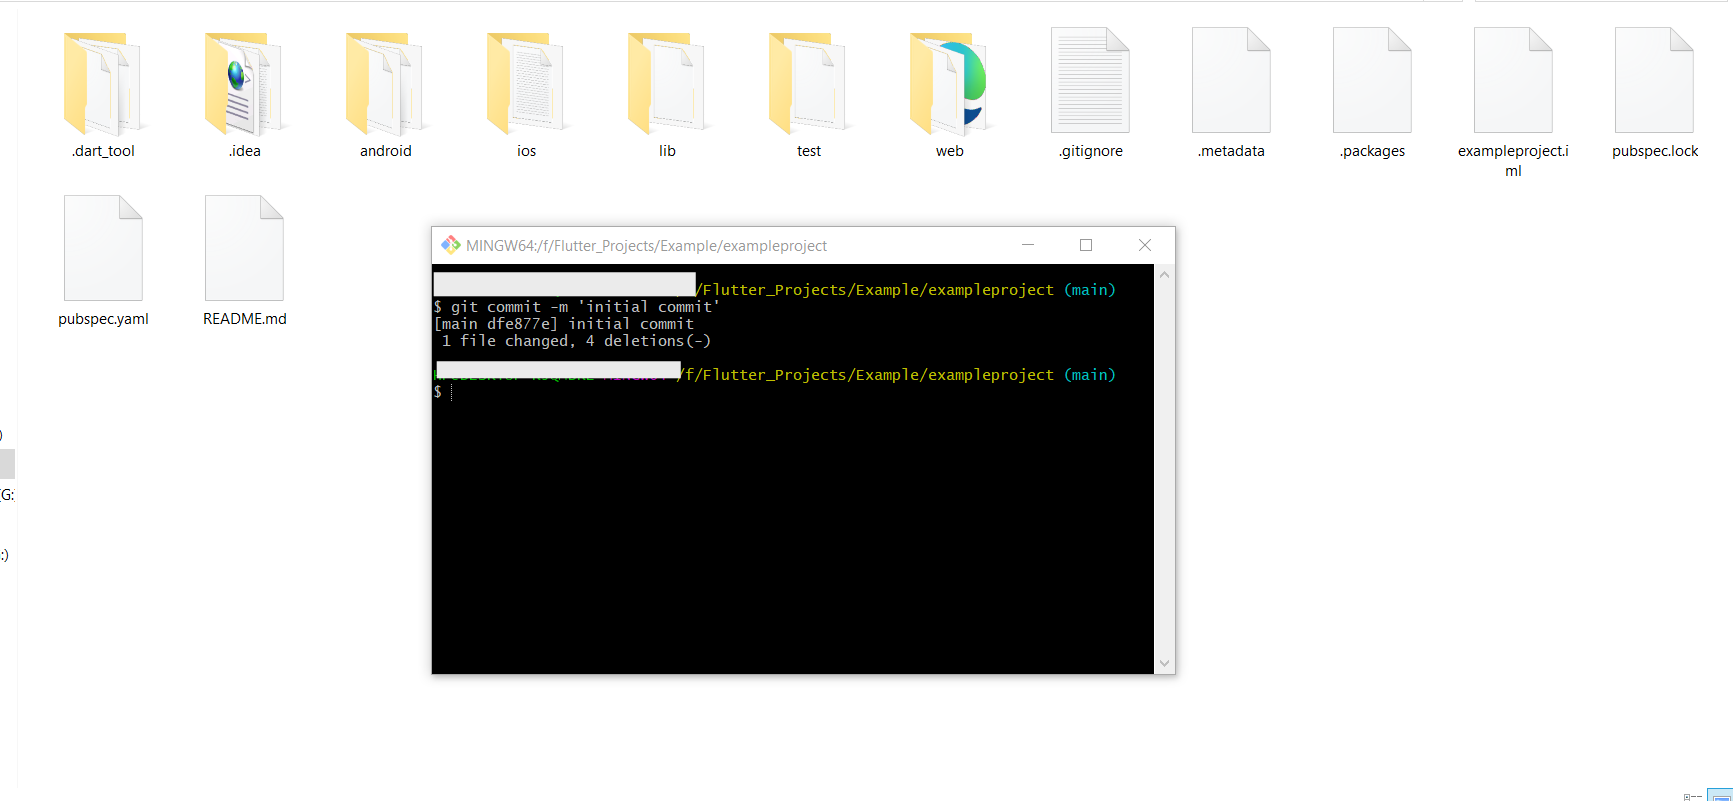Click the 'lib' folder name label
This screenshot has width=1733, height=801.
[x=667, y=151]
